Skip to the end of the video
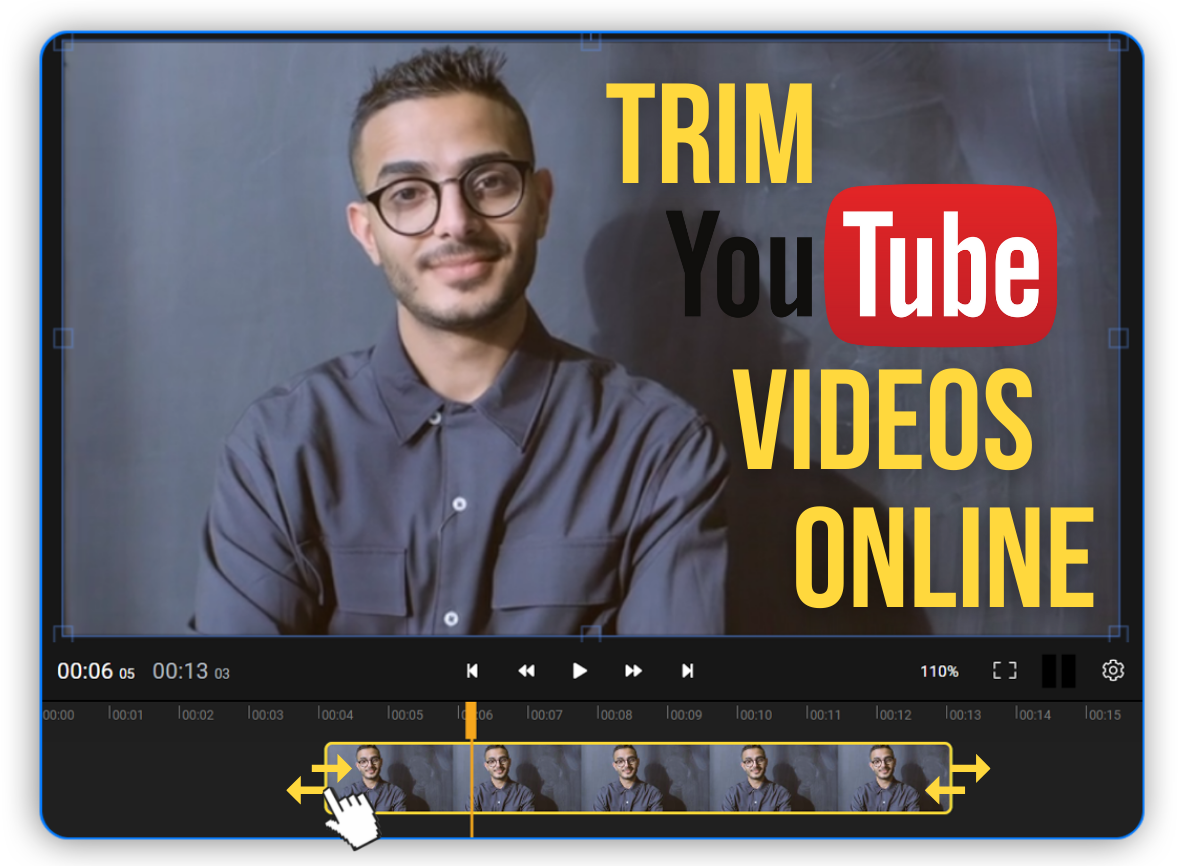Viewport: 1184px width, 866px height. 687,670
